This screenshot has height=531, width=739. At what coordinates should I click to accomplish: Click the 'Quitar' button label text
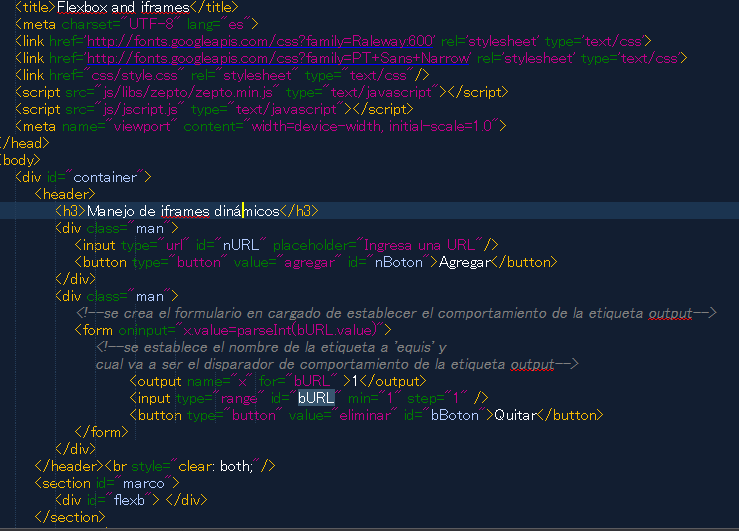[x=515, y=415]
